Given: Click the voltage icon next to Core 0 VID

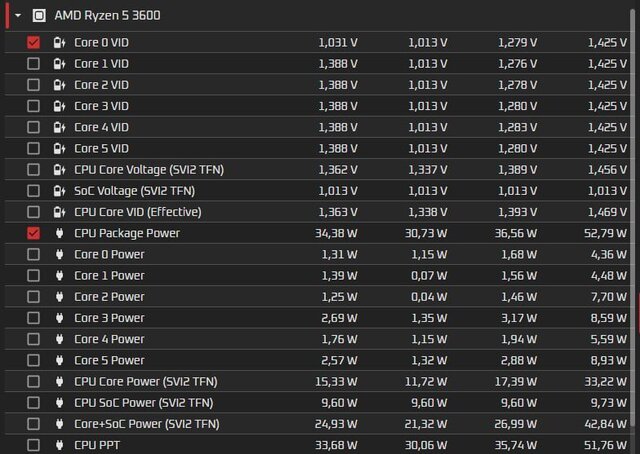Looking at the screenshot, I should coord(59,42).
